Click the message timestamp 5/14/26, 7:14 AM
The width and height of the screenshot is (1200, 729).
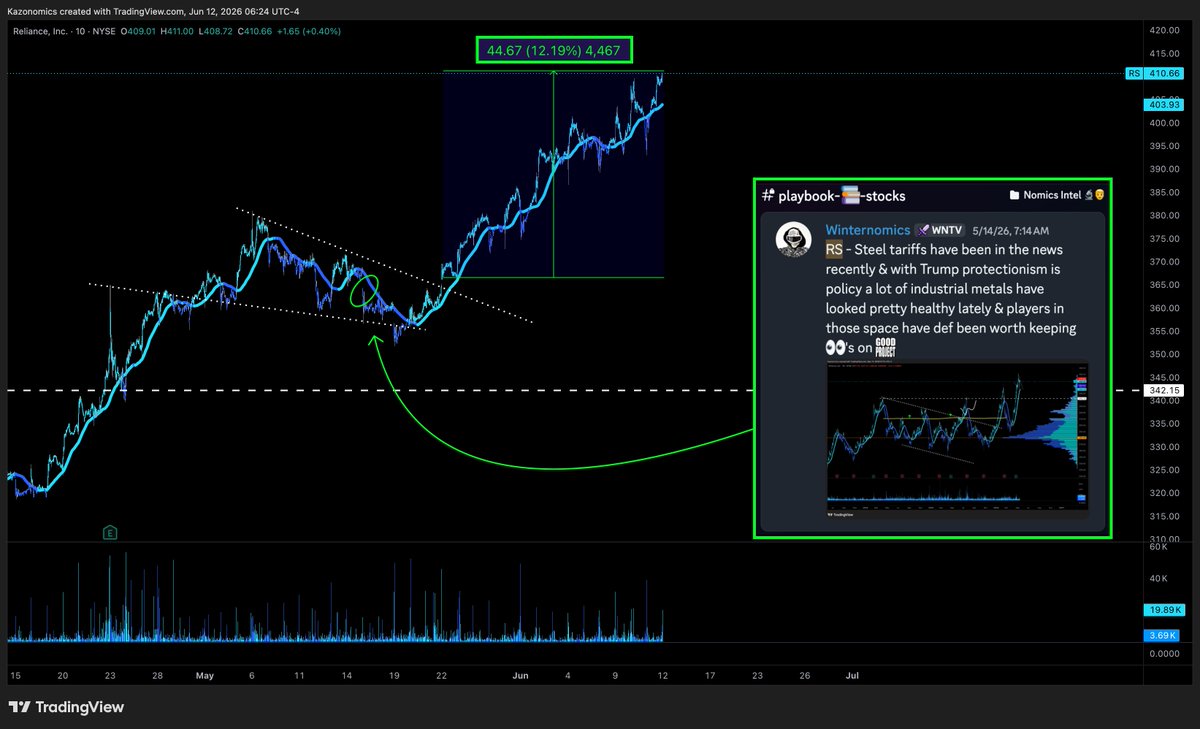click(x=1010, y=231)
